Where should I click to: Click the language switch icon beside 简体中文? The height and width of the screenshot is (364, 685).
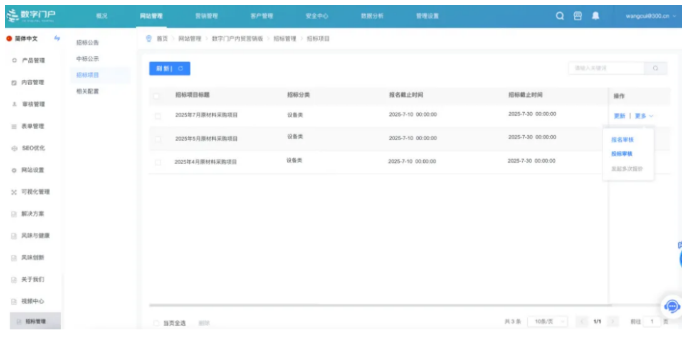click(57, 38)
